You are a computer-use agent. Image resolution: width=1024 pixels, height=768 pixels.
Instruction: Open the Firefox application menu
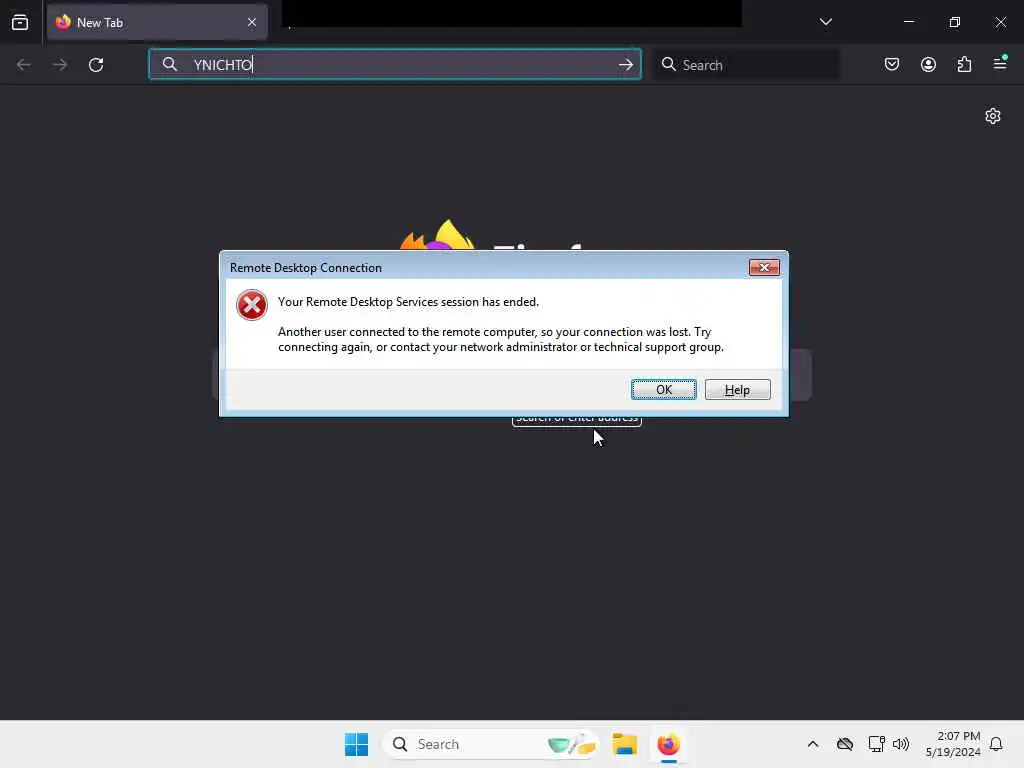click(1000, 63)
